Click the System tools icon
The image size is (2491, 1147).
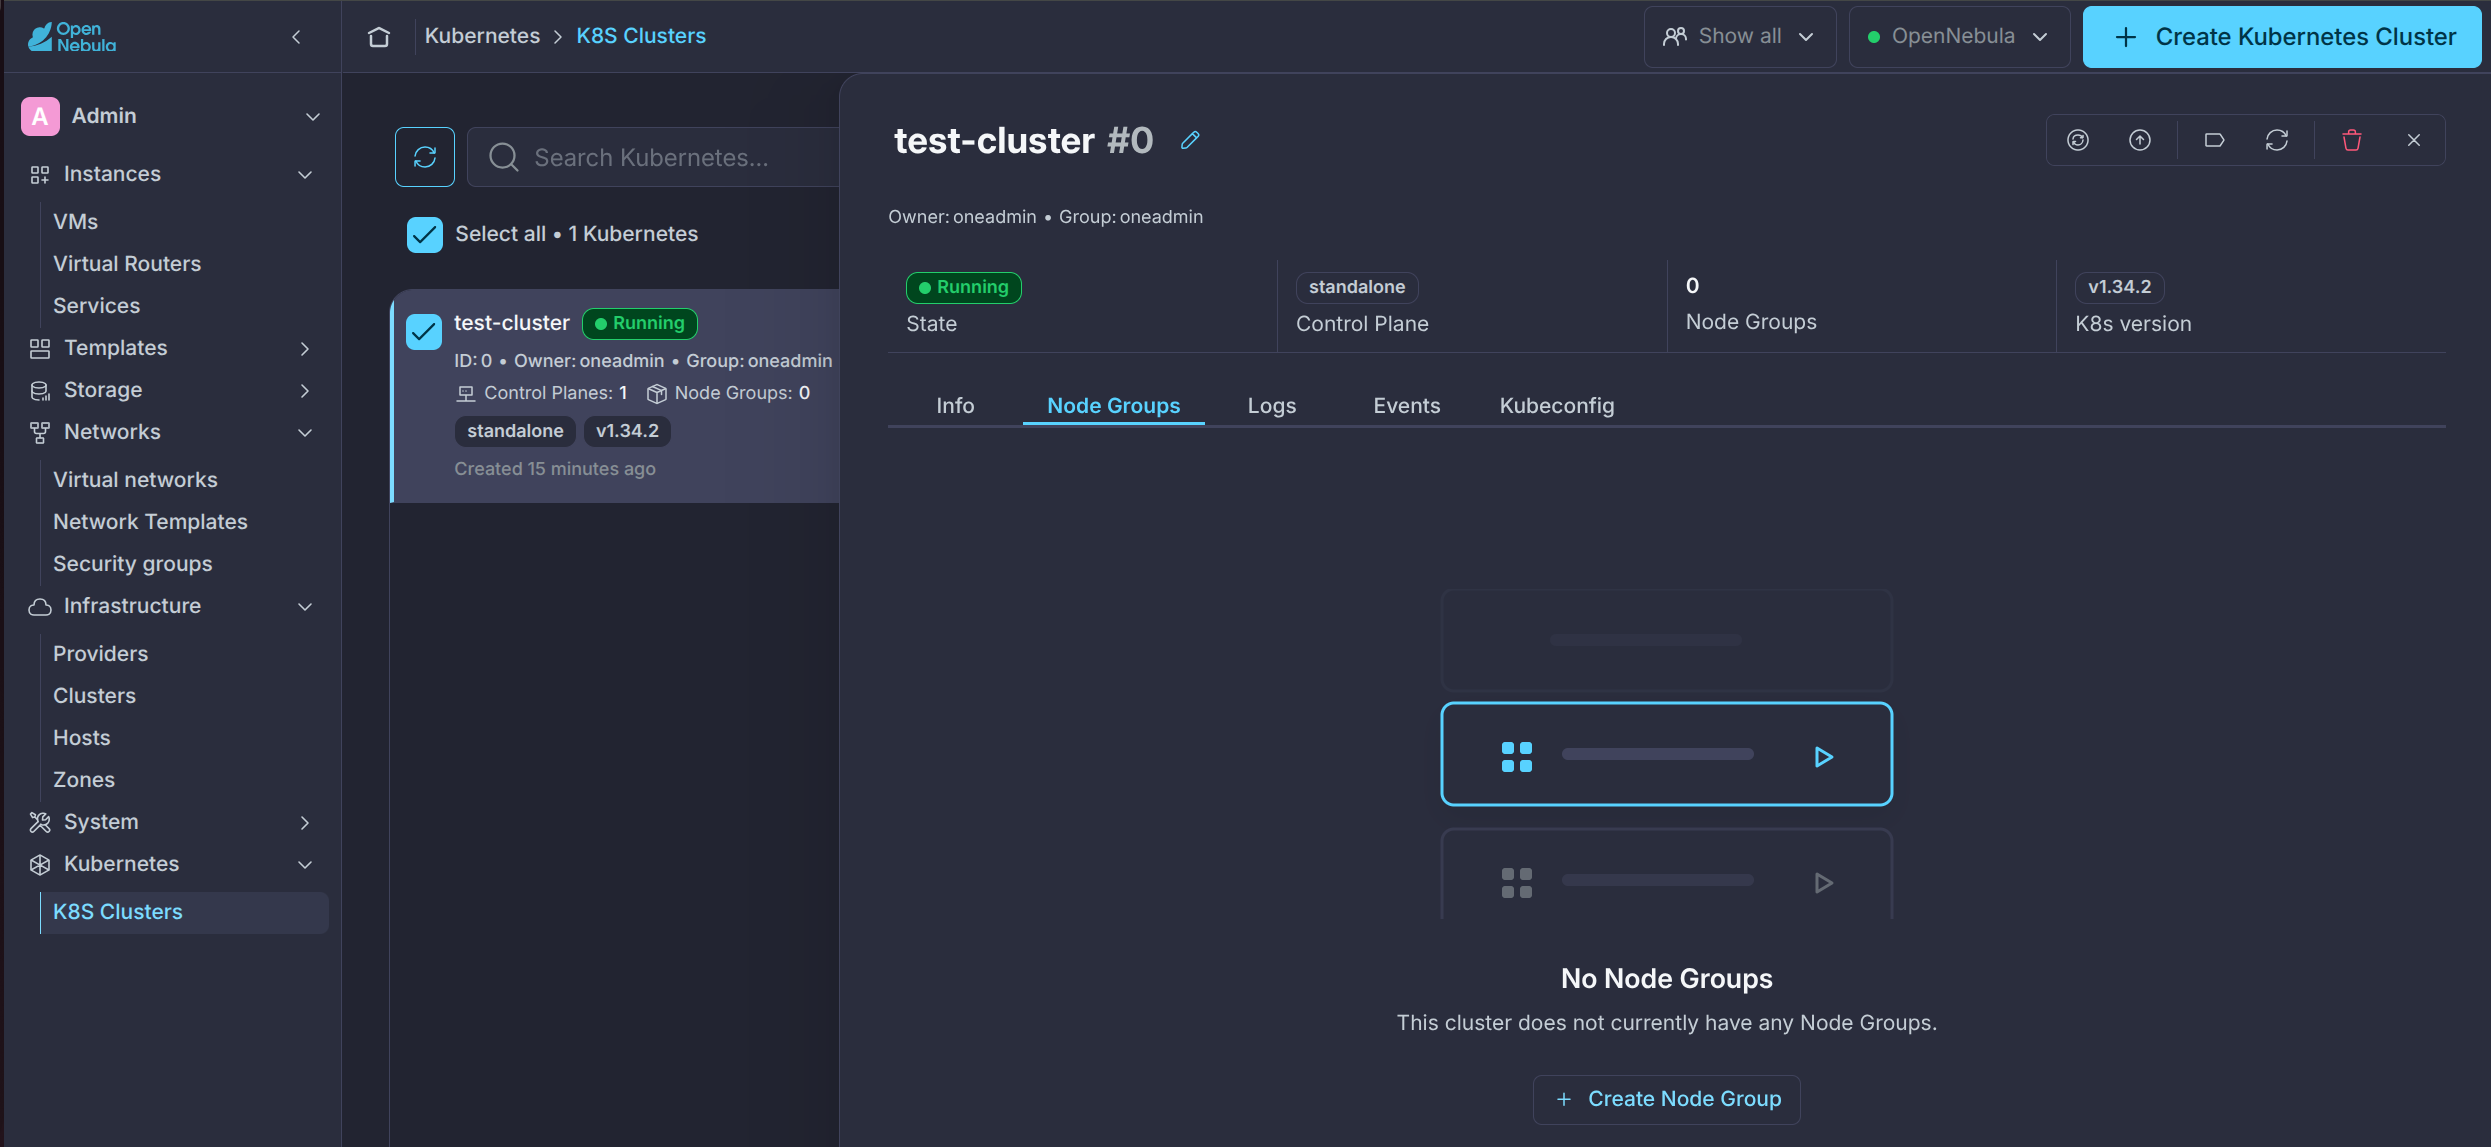point(40,822)
